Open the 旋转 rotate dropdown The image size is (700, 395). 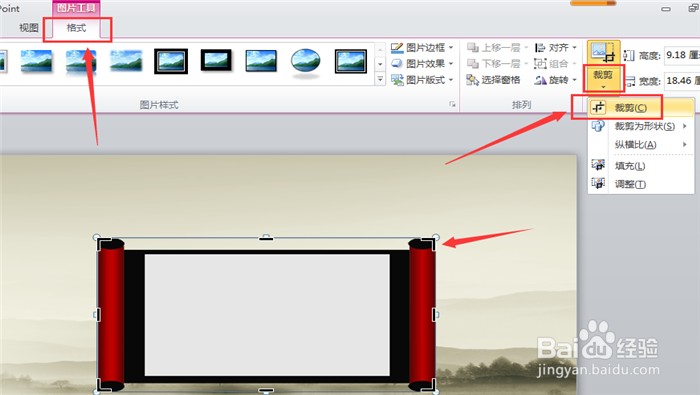[556, 80]
